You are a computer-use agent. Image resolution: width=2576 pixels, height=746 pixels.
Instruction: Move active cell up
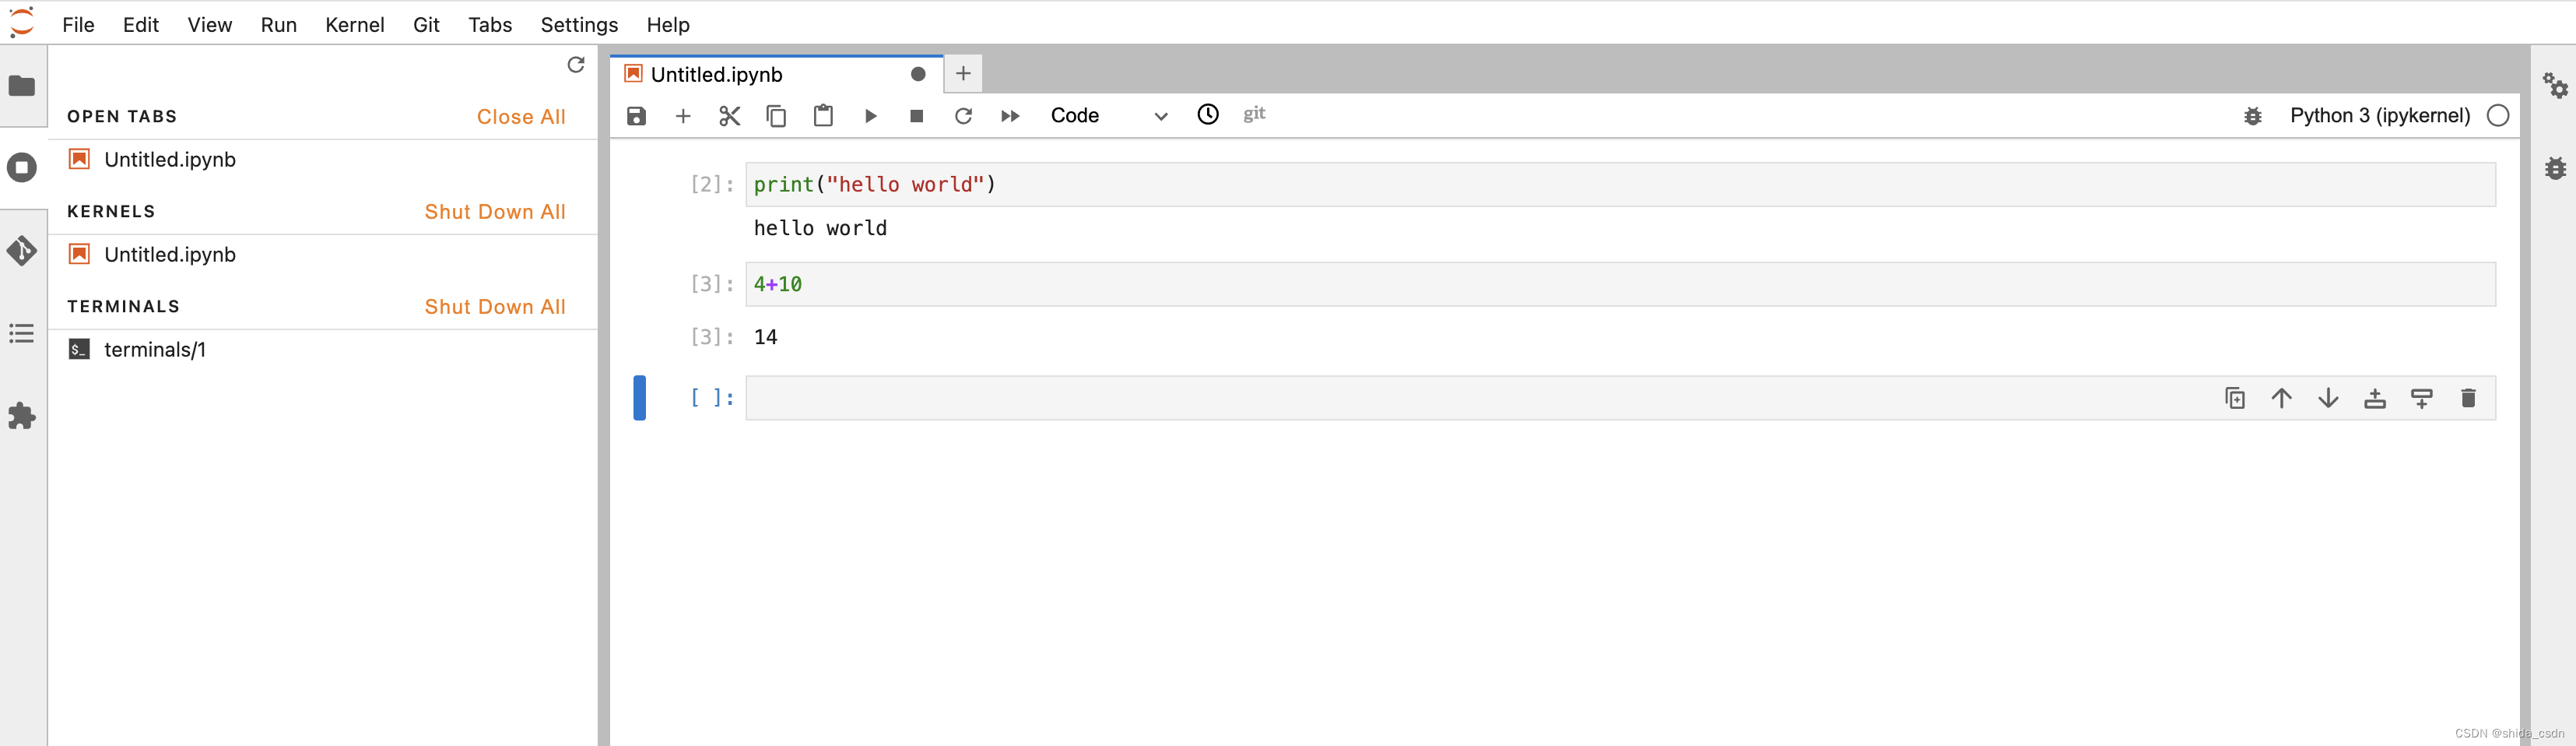tap(2281, 398)
